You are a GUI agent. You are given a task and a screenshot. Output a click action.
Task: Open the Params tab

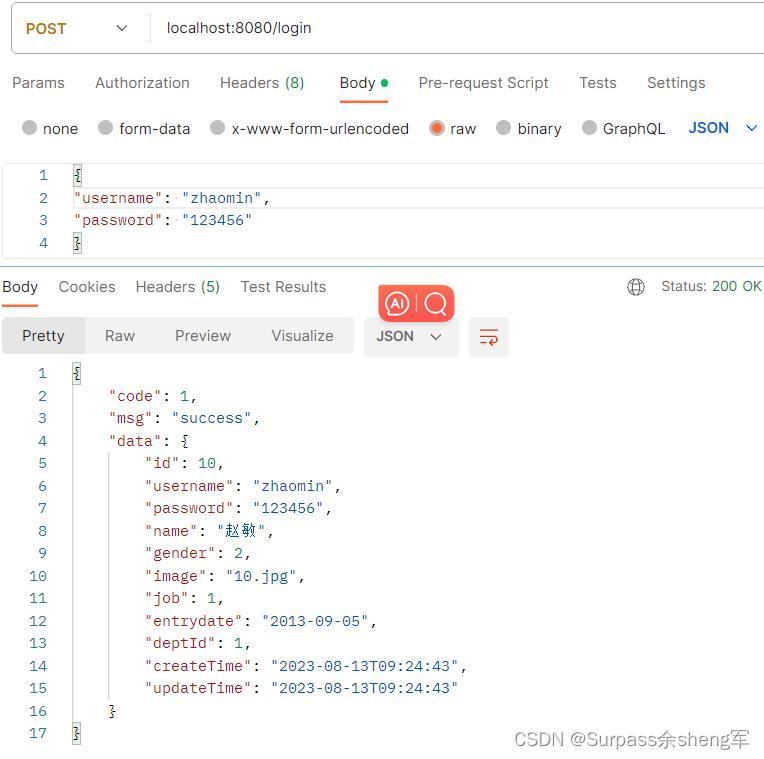[38, 83]
